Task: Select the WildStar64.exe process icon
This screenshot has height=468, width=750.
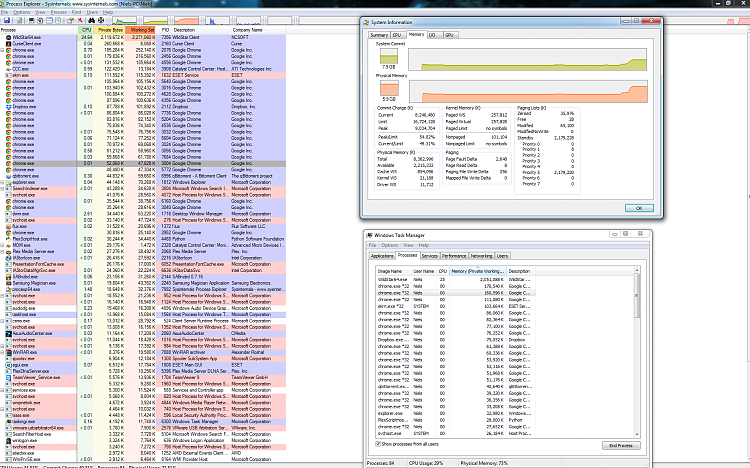Action: 8,37
